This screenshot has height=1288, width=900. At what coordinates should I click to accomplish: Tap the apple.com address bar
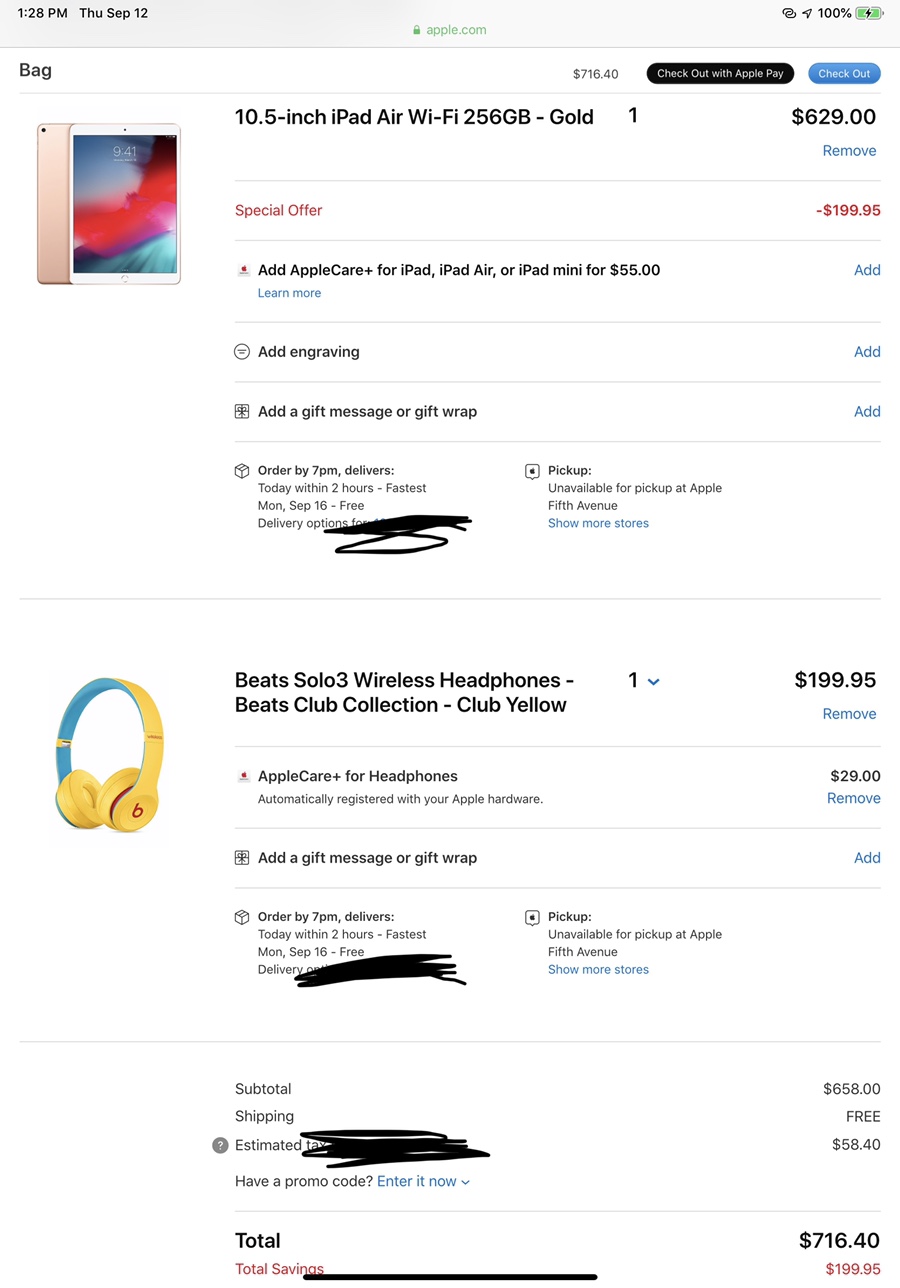click(450, 30)
